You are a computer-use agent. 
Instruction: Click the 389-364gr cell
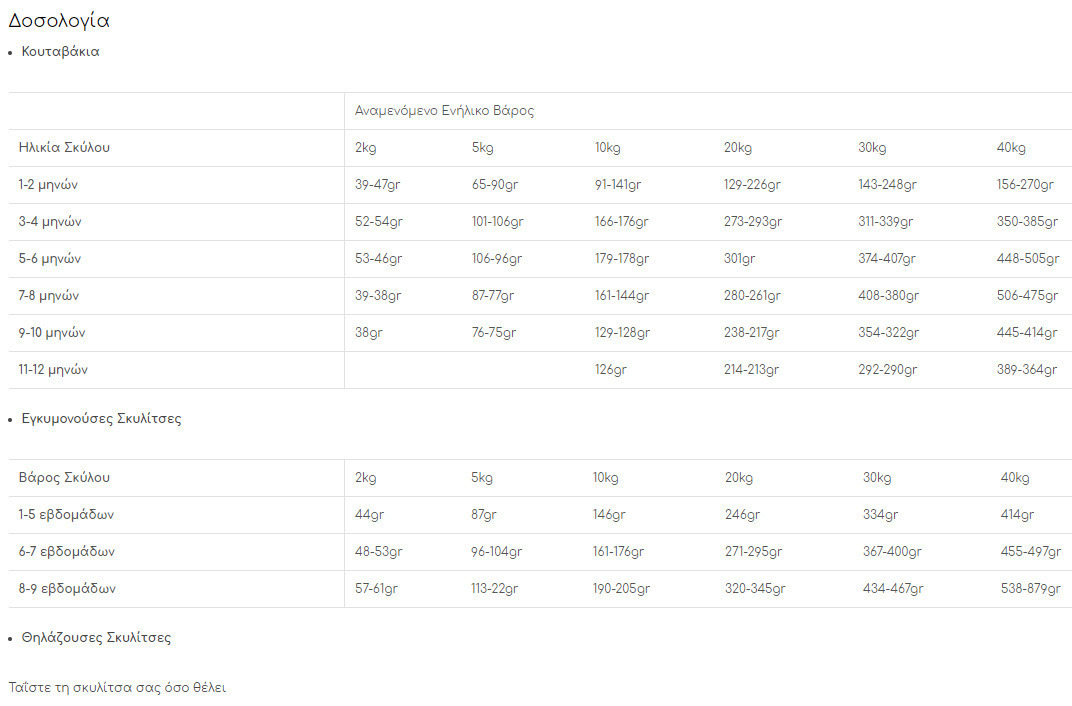(x=1026, y=370)
